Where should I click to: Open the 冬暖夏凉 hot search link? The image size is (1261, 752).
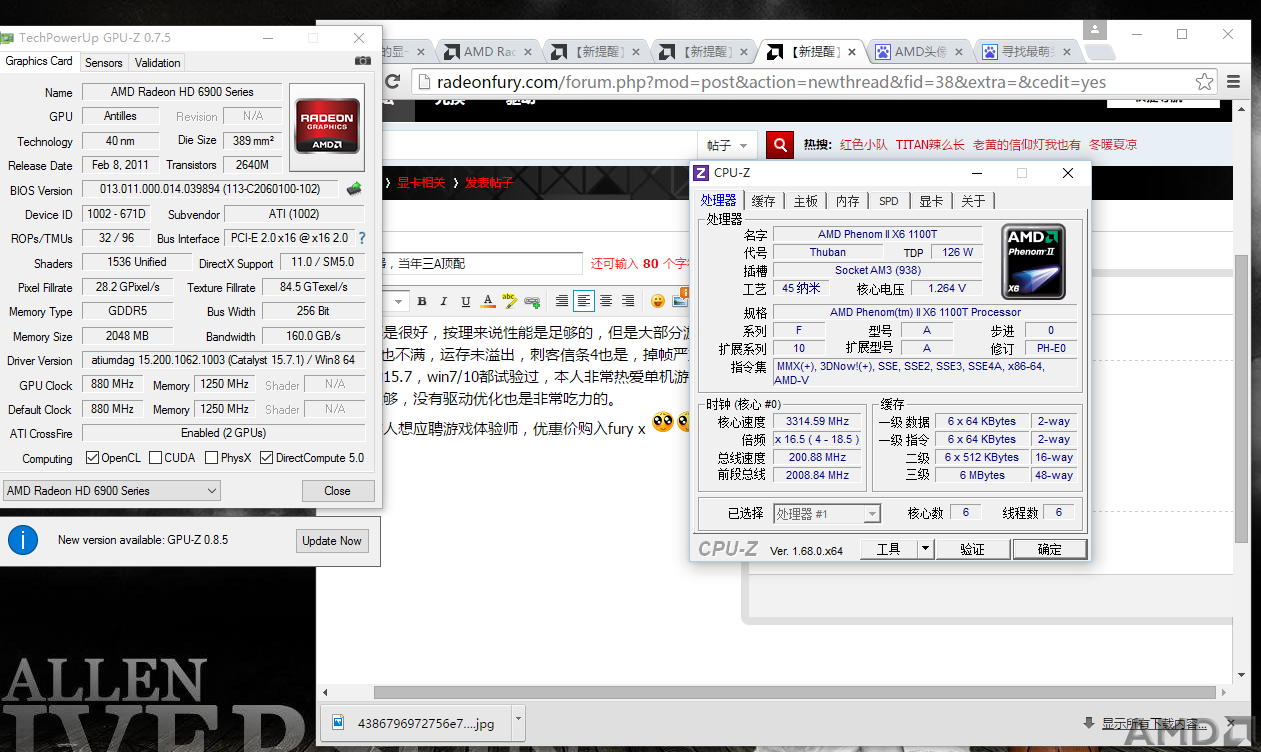pyautogui.click(x=1113, y=145)
